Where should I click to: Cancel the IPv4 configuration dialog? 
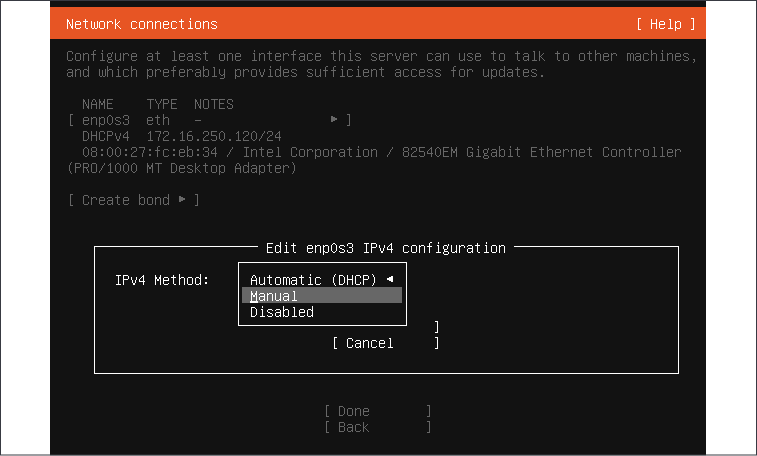point(386,343)
